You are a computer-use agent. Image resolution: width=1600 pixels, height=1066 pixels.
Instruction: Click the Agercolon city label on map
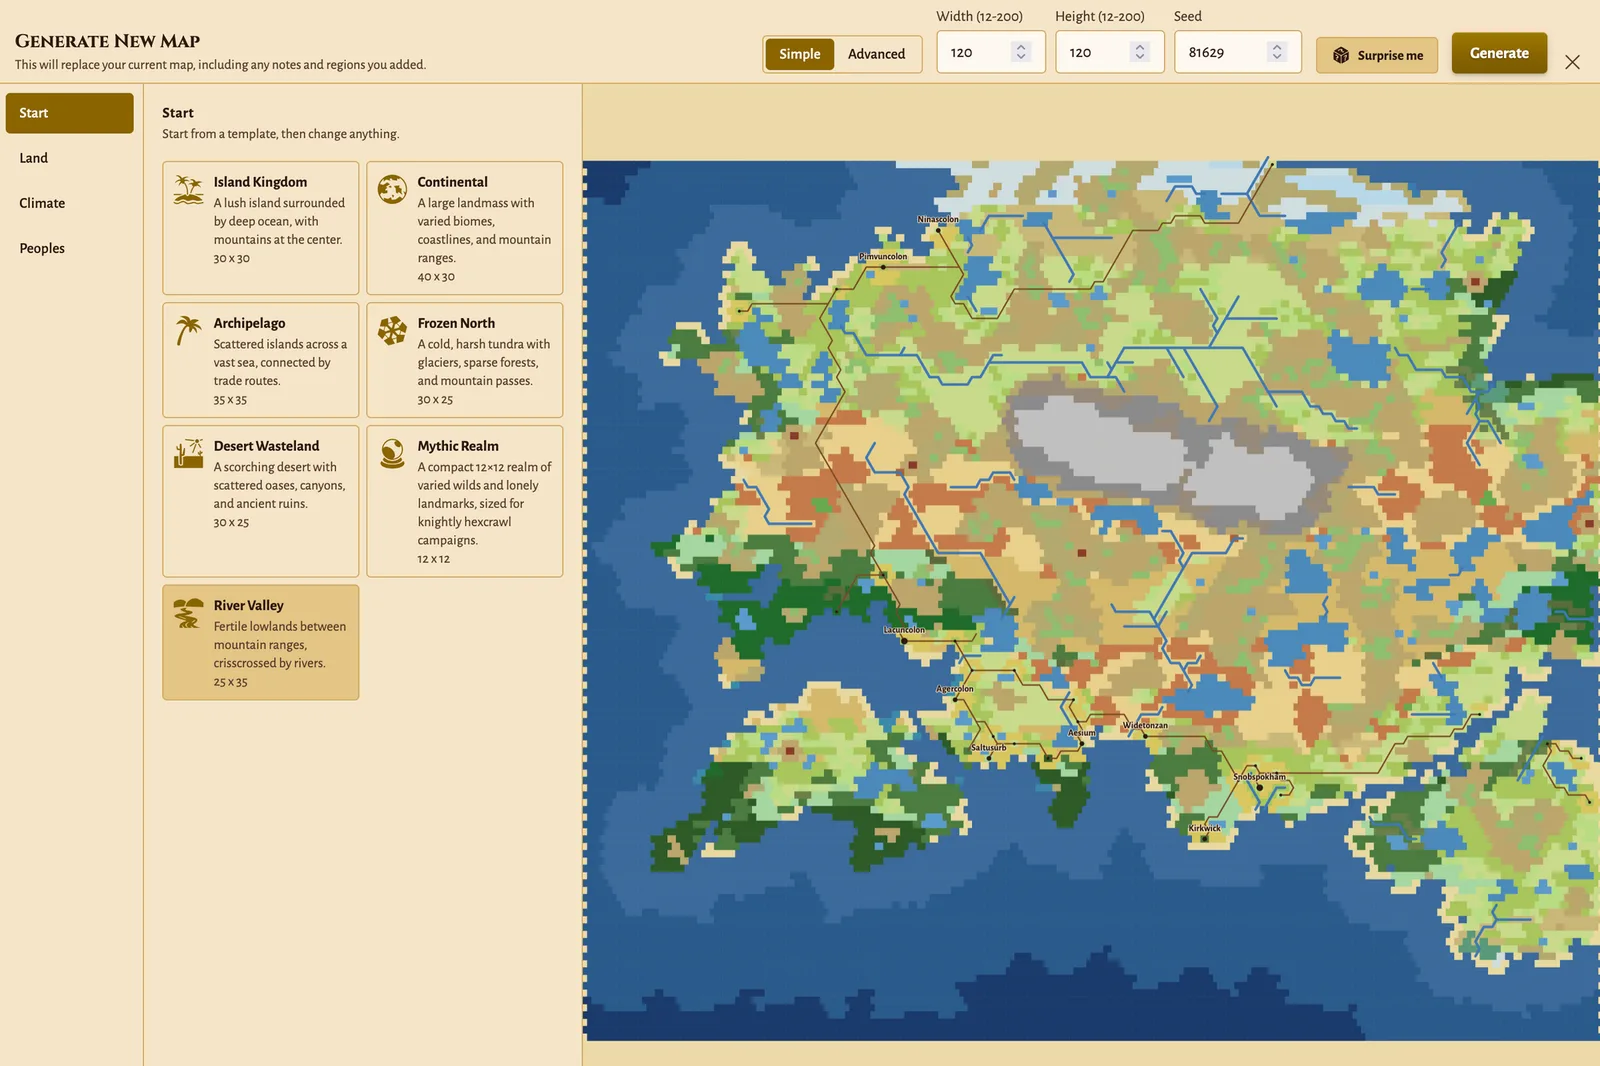click(x=955, y=689)
